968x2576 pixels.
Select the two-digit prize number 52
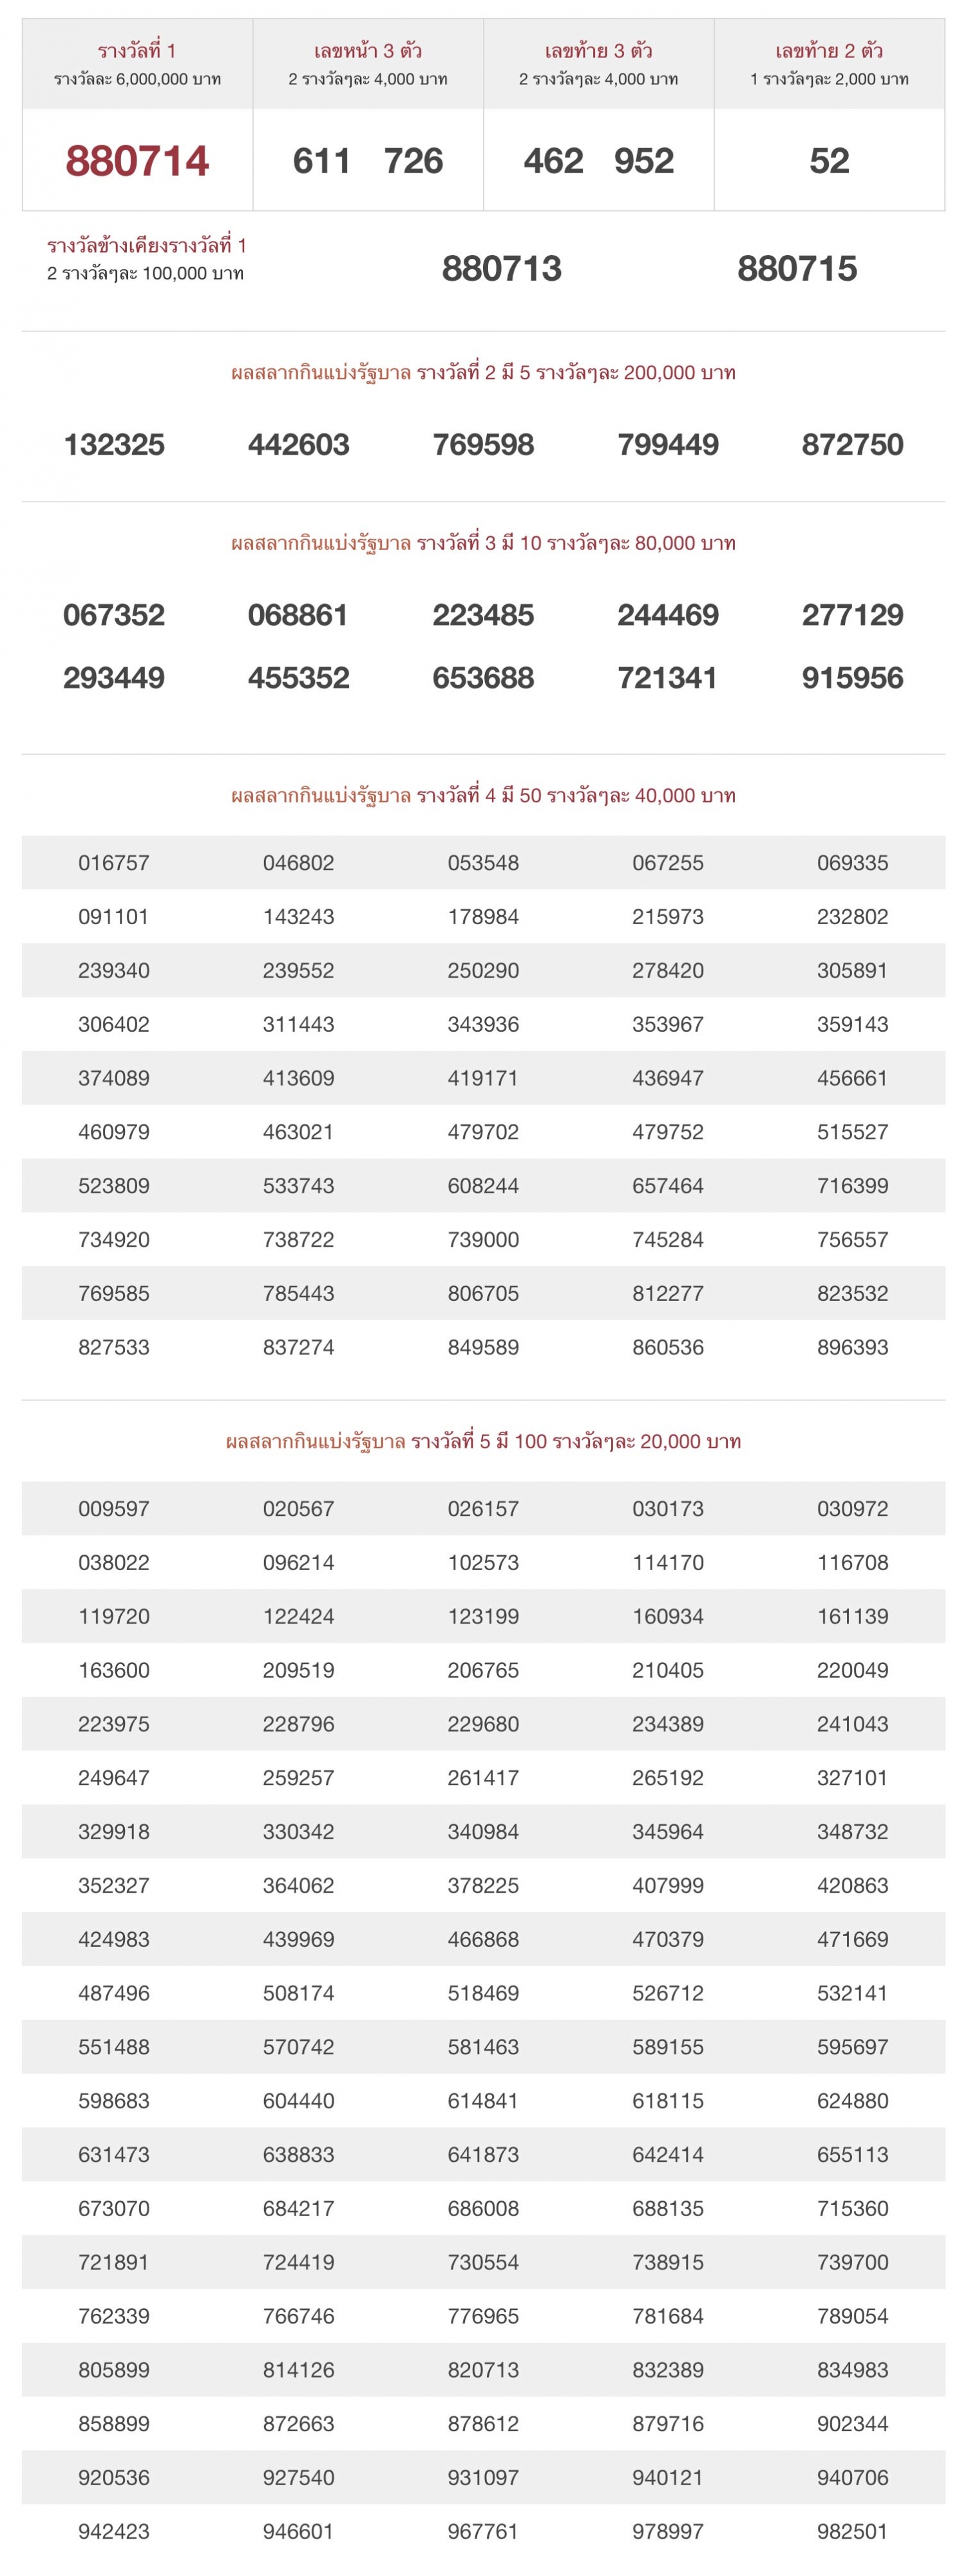click(829, 161)
